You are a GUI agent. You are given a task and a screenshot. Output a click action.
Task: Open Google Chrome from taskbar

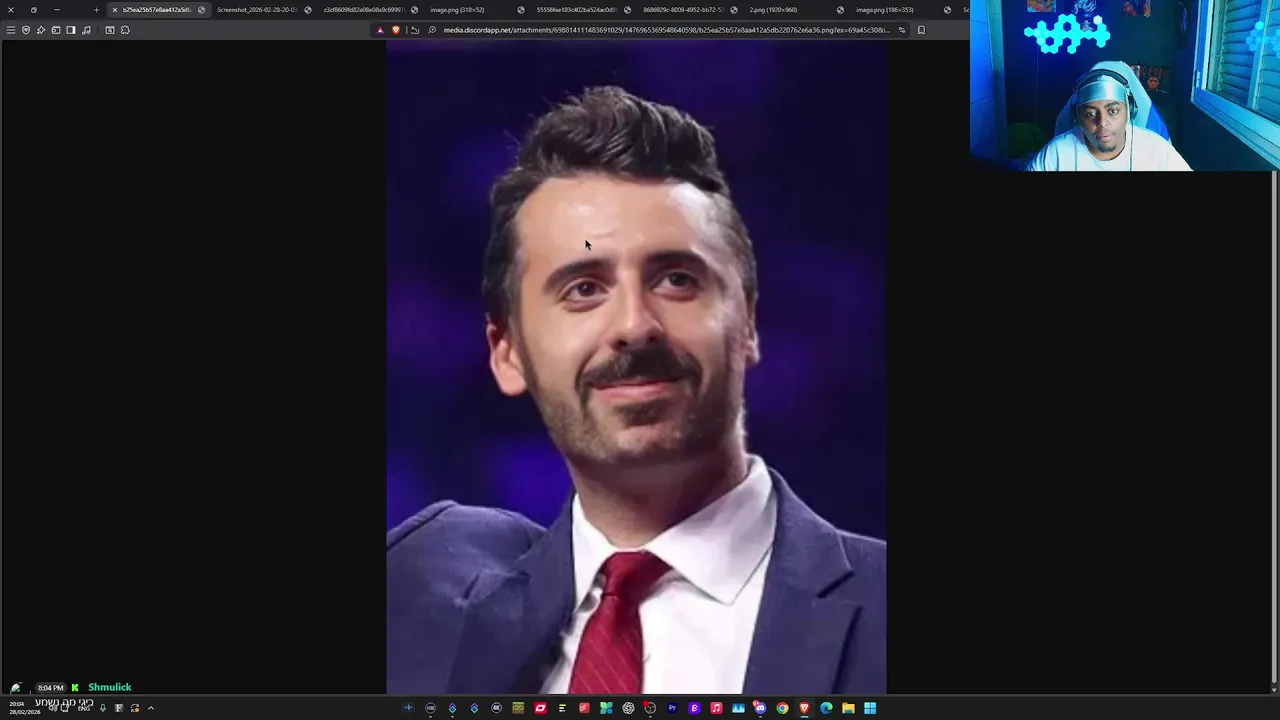coord(782,708)
